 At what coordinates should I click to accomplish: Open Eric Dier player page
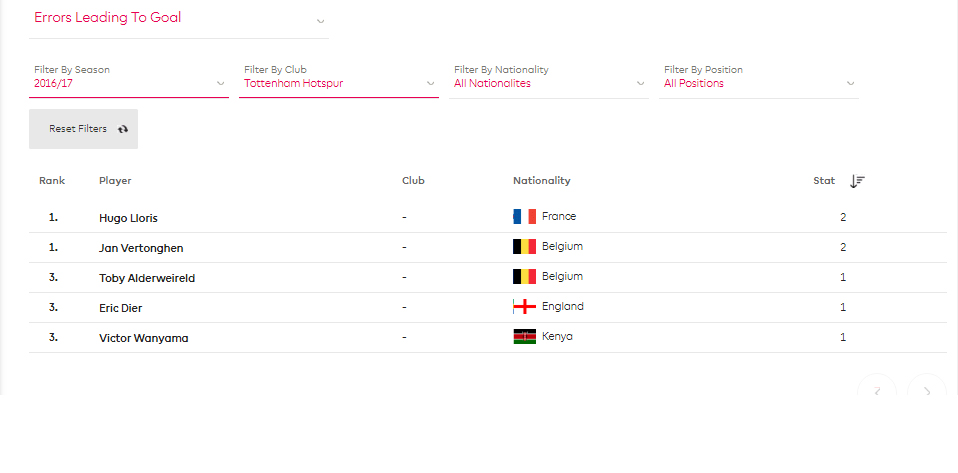click(120, 308)
